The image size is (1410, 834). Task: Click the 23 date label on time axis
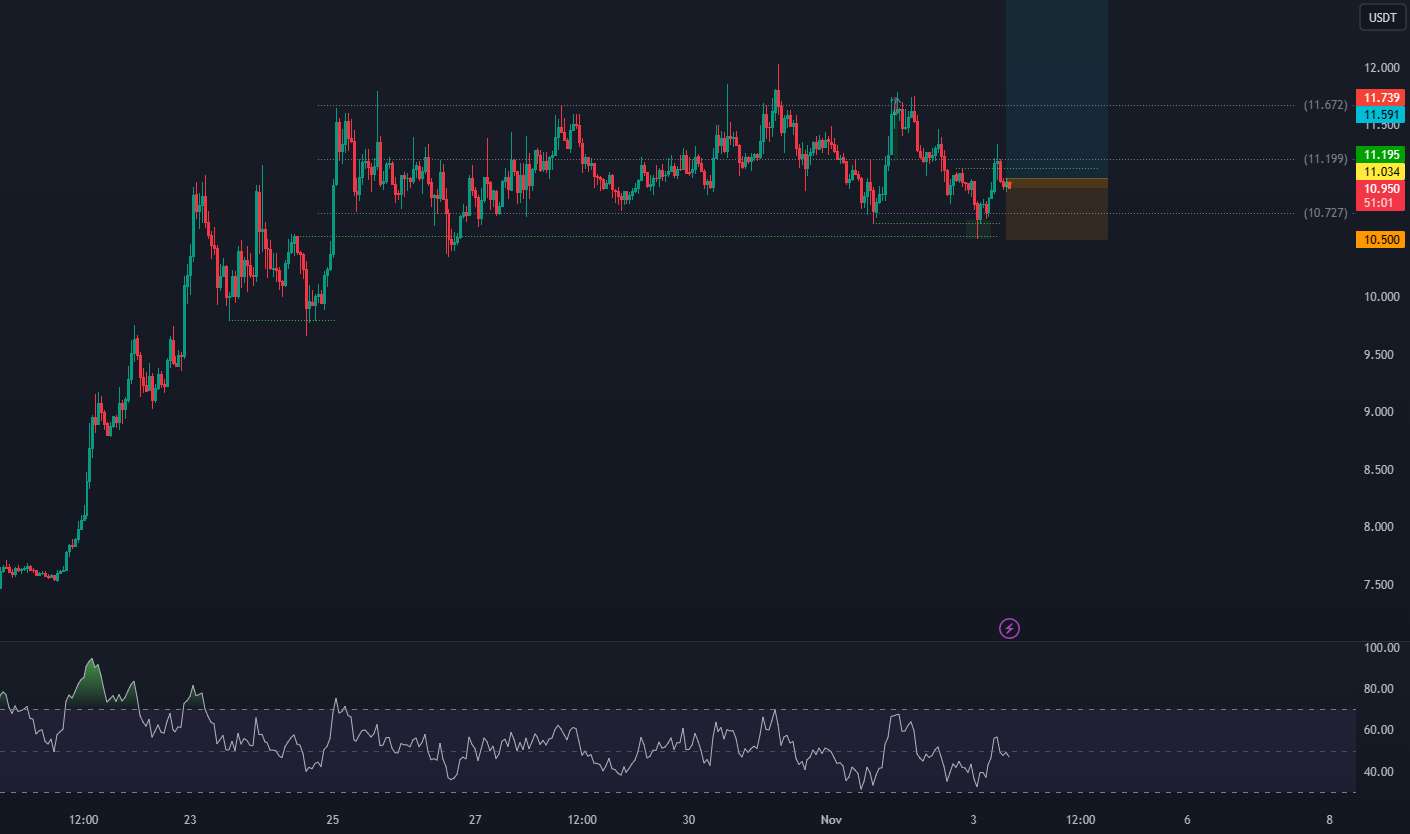[190, 819]
